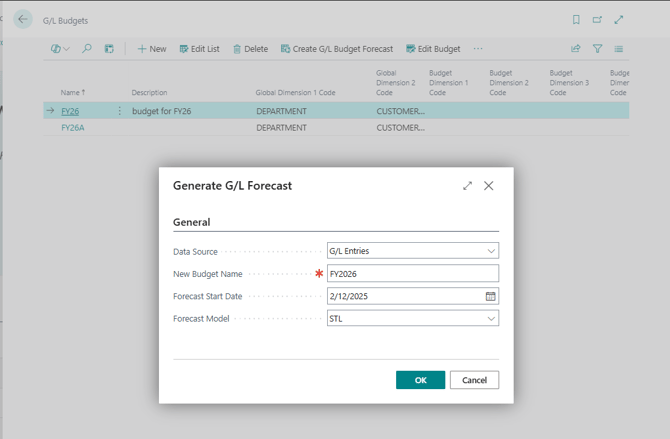Viewport: 670px width, 439px height.
Task: Click the list view layout icon
Action: [619, 49]
